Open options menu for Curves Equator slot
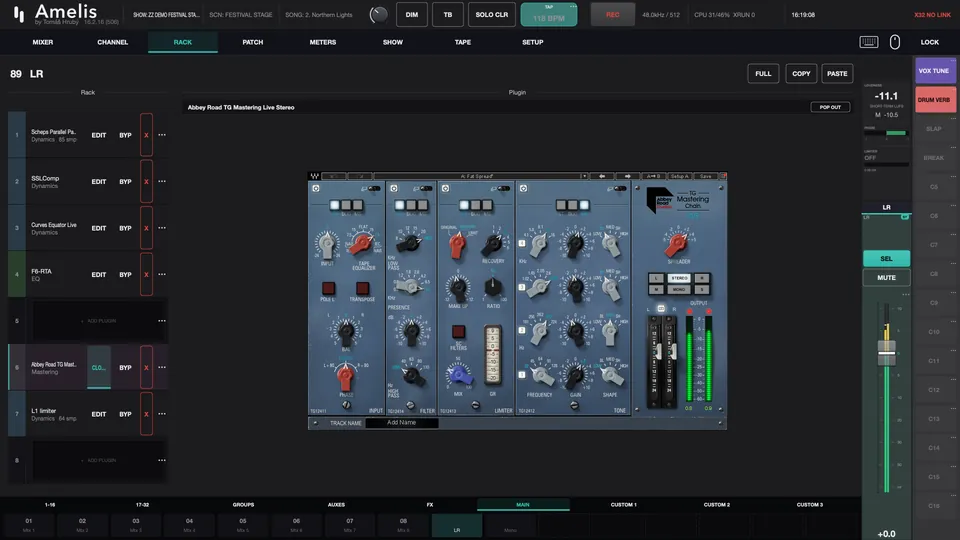Viewport: 960px width, 540px height. click(162, 228)
